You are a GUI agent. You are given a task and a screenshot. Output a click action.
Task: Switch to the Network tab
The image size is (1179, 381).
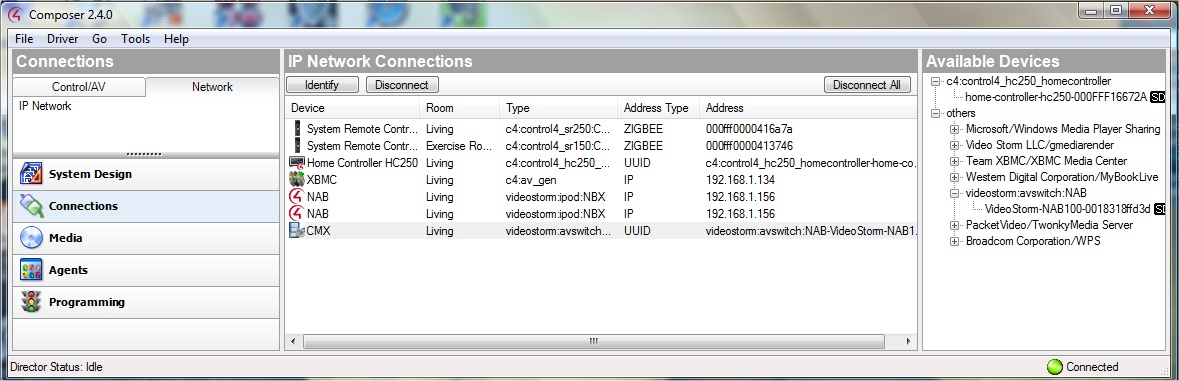pyautogui.click(x=212, y=86)
